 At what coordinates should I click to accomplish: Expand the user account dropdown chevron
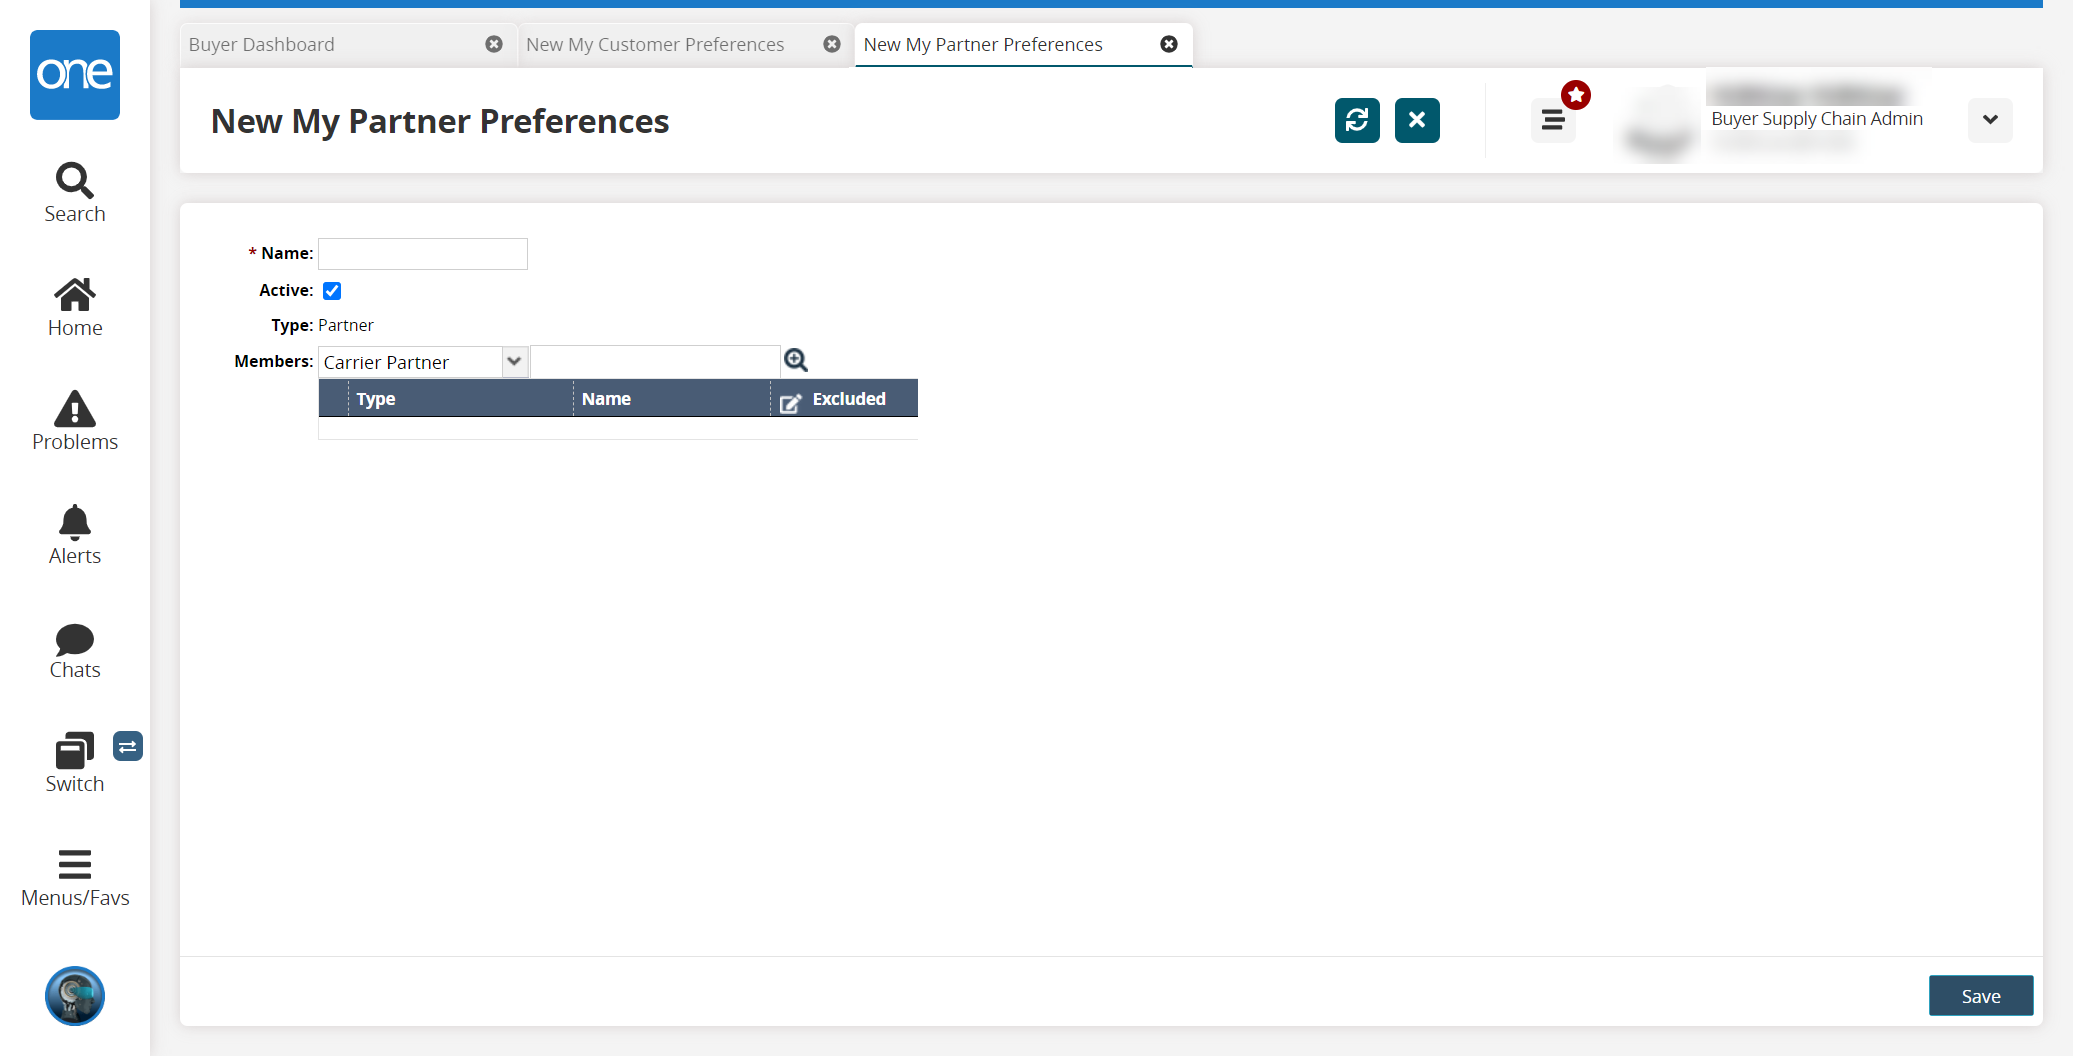(1990, 120)
